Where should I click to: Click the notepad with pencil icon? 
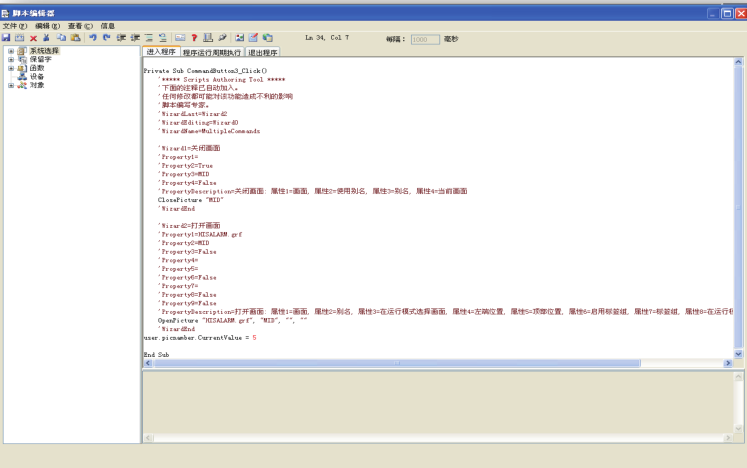253,38
